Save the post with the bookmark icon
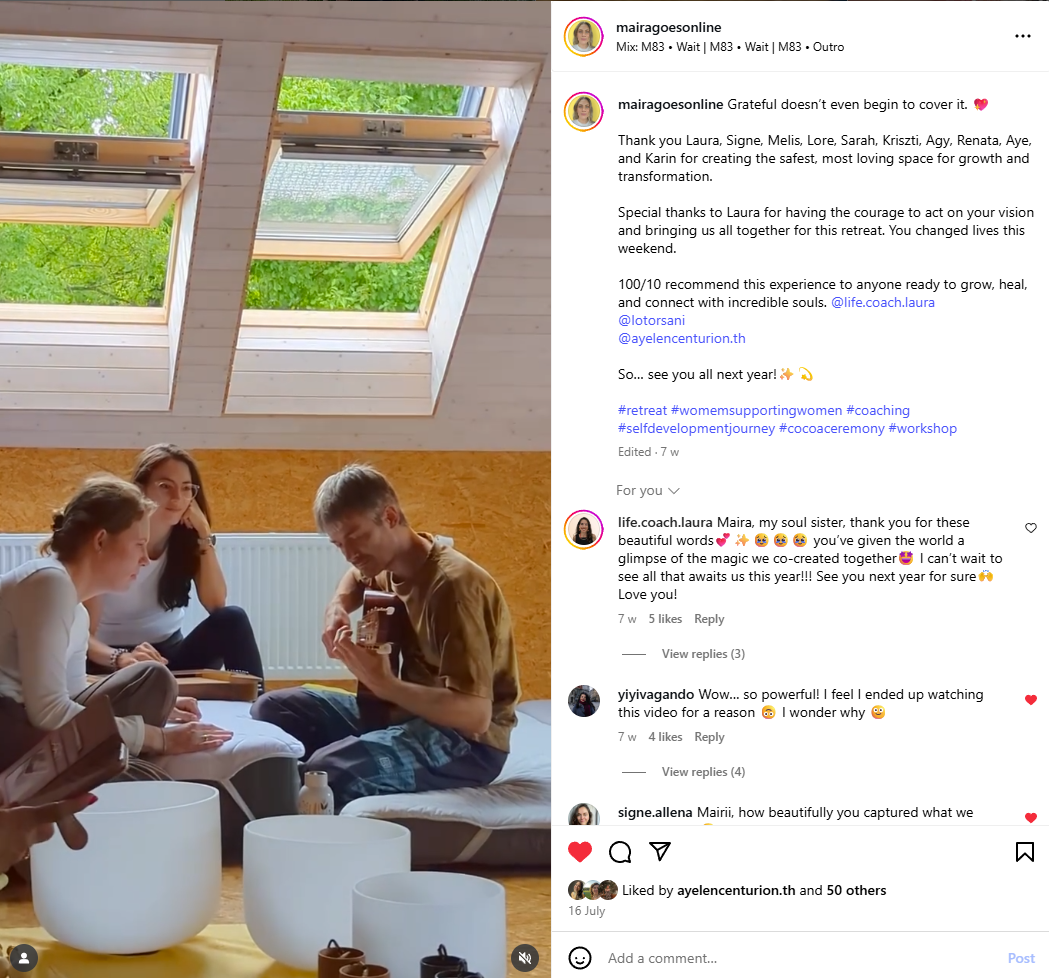 pos(1024,852)
